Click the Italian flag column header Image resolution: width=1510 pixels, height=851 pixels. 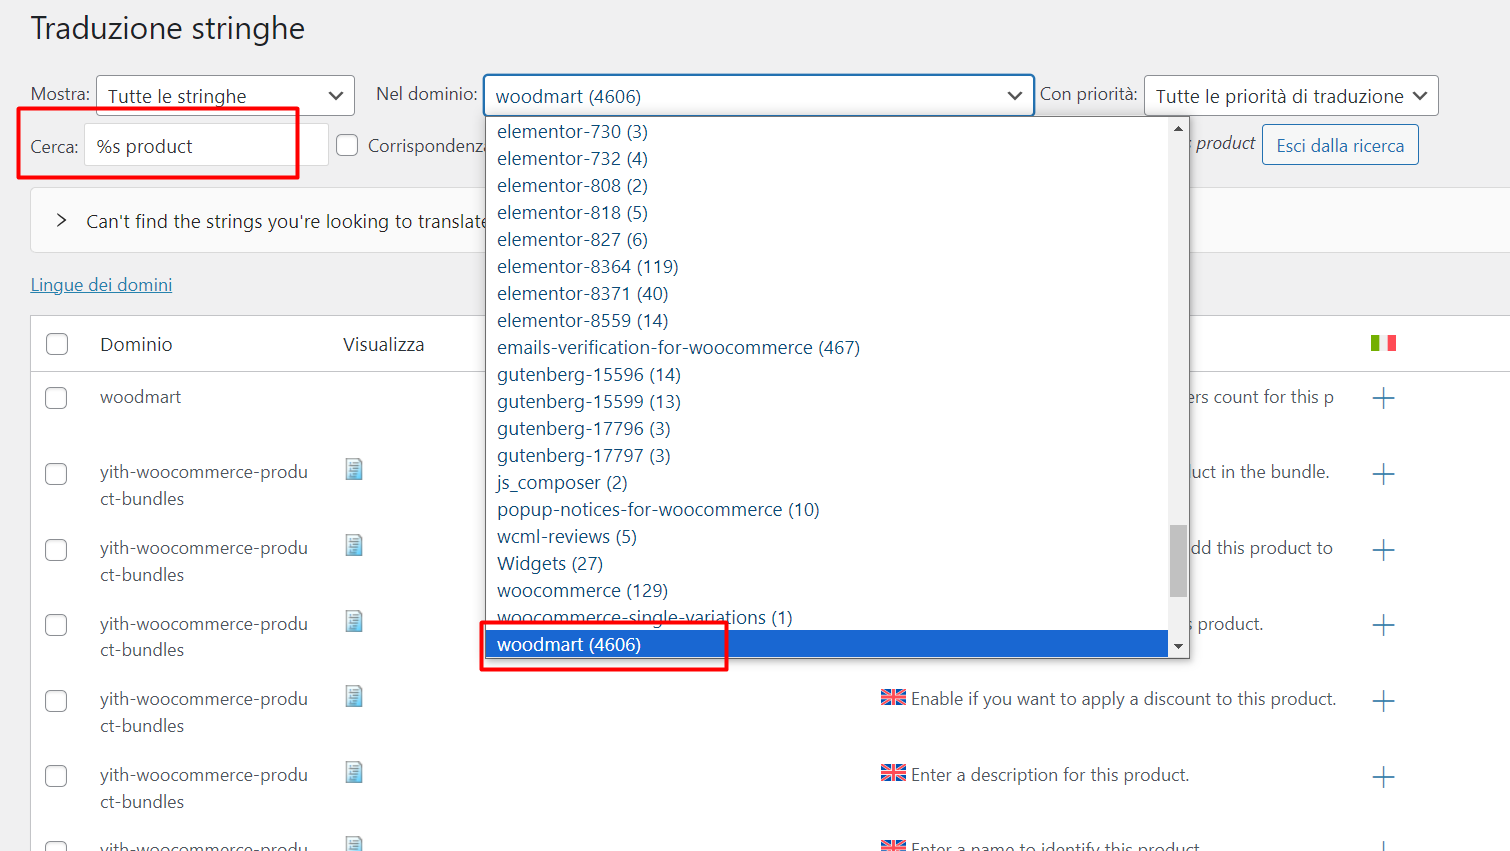point(1383,343)
